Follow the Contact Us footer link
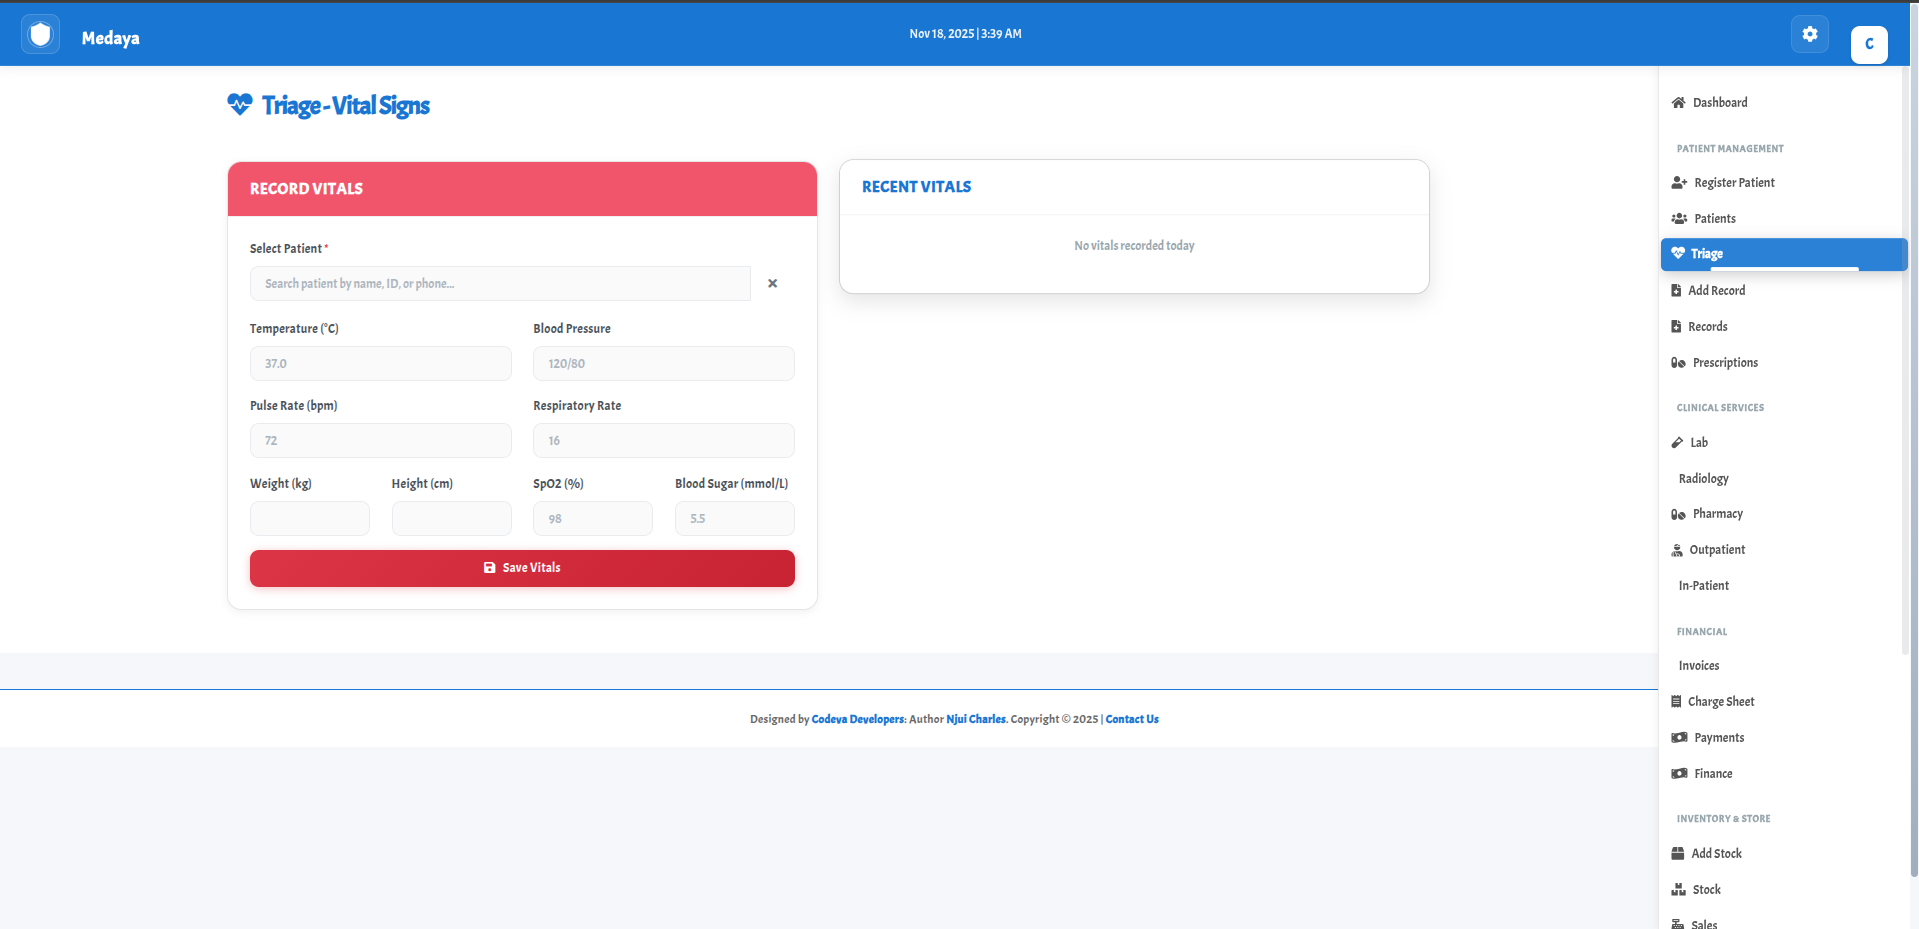The height and width of the screenshot is (929, 1919). 1131,719
